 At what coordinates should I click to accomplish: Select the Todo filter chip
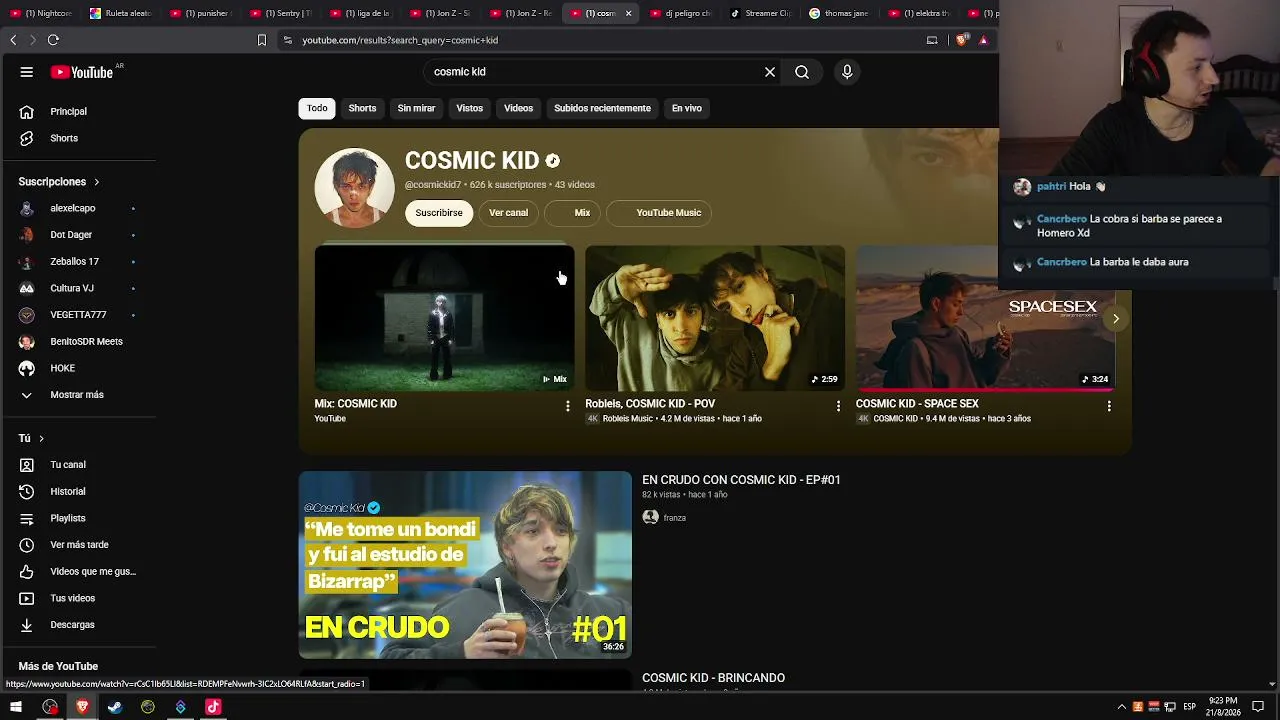pos(317,108)
